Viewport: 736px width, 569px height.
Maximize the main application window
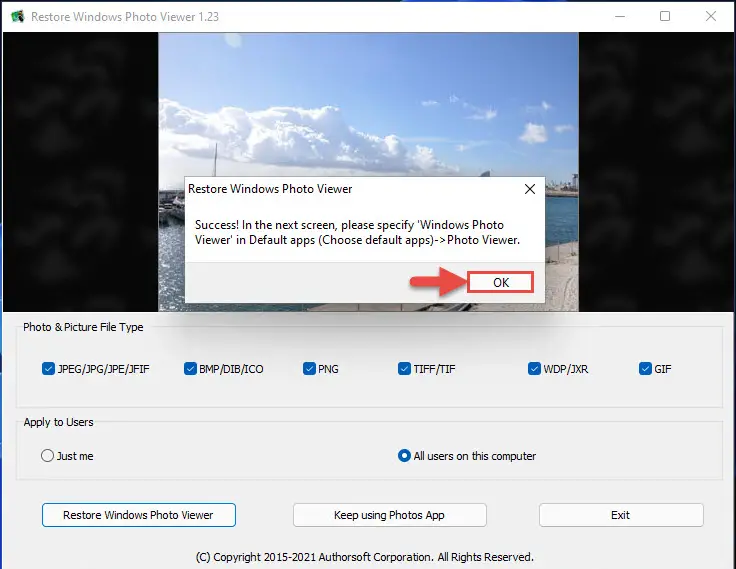665,16
